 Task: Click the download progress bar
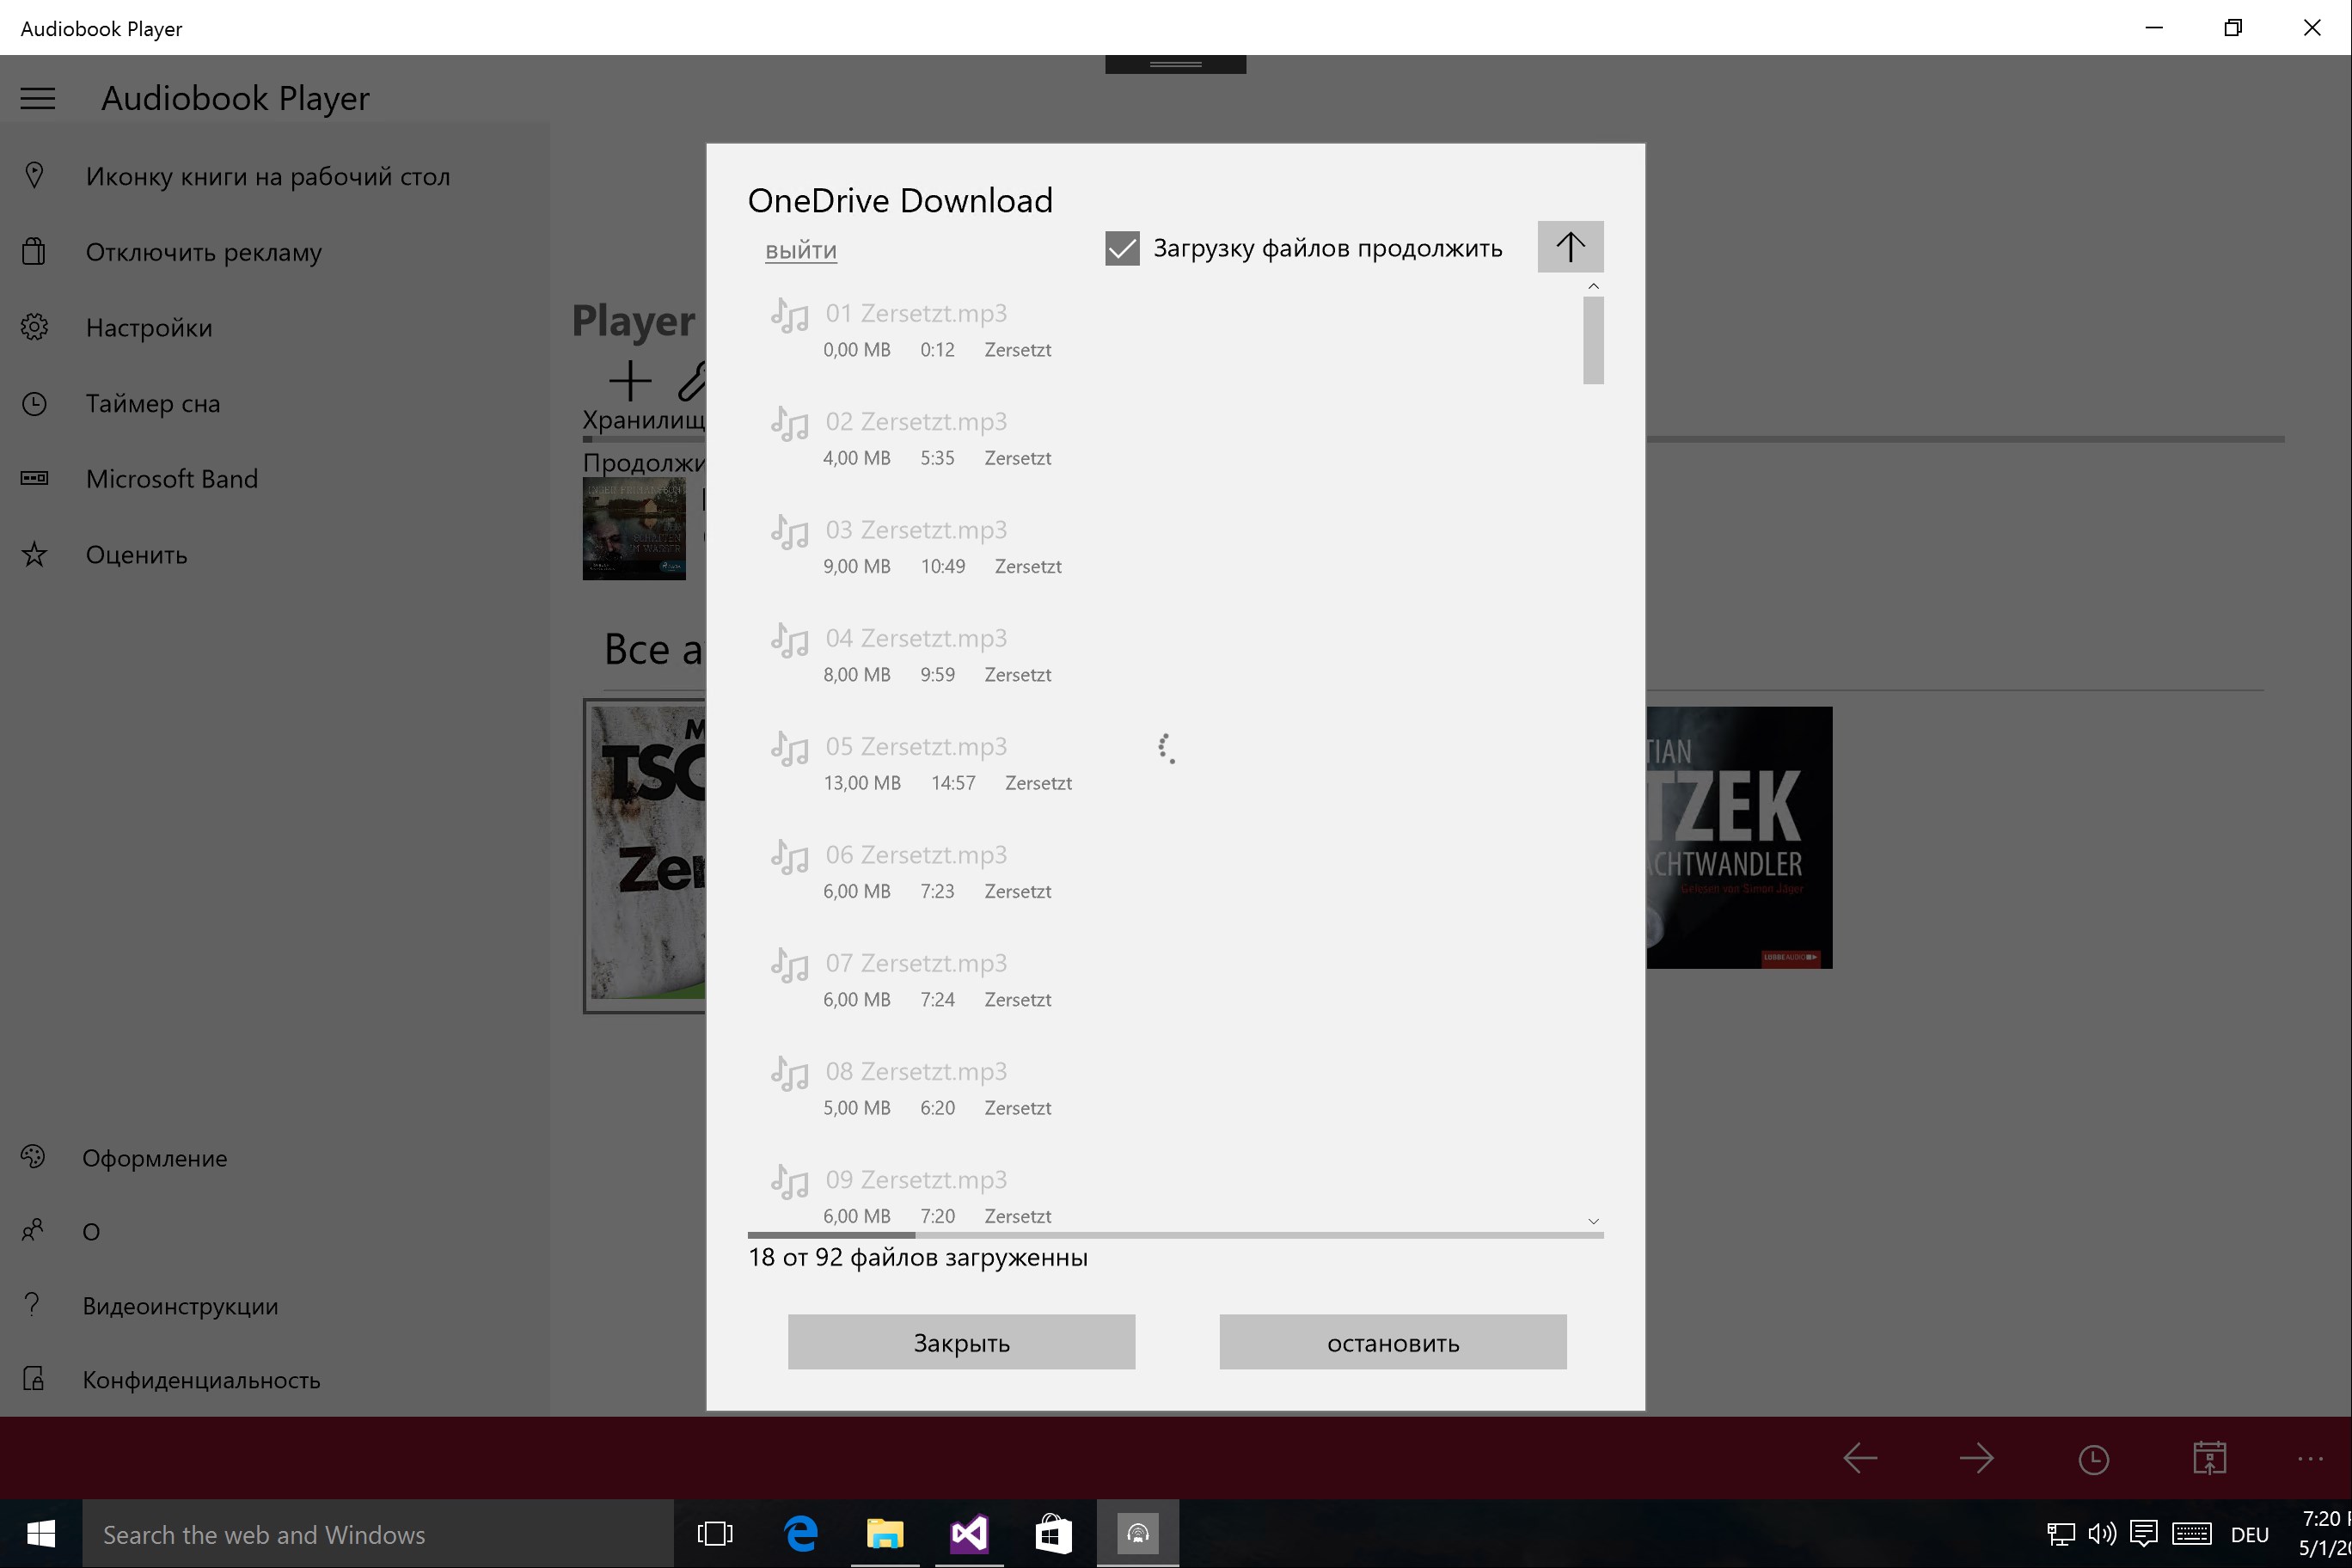pos(1175,1236)
